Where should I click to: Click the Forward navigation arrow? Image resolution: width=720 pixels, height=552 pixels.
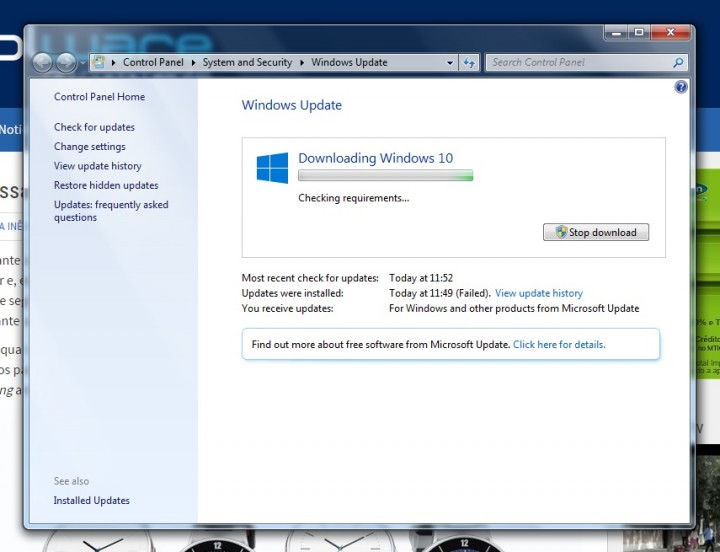pos(66,62)
